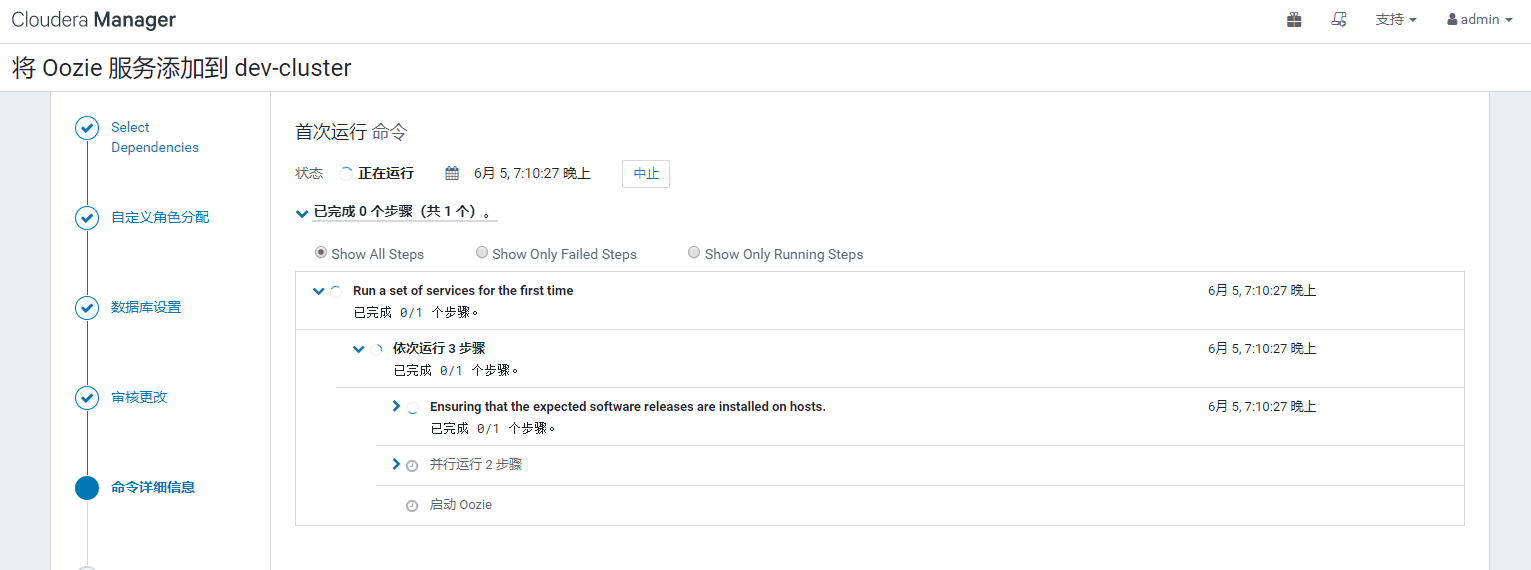This screenshot has height=570, width=1531.
Task: Click the calendar icon beside start time
Action: coord(452,173)
